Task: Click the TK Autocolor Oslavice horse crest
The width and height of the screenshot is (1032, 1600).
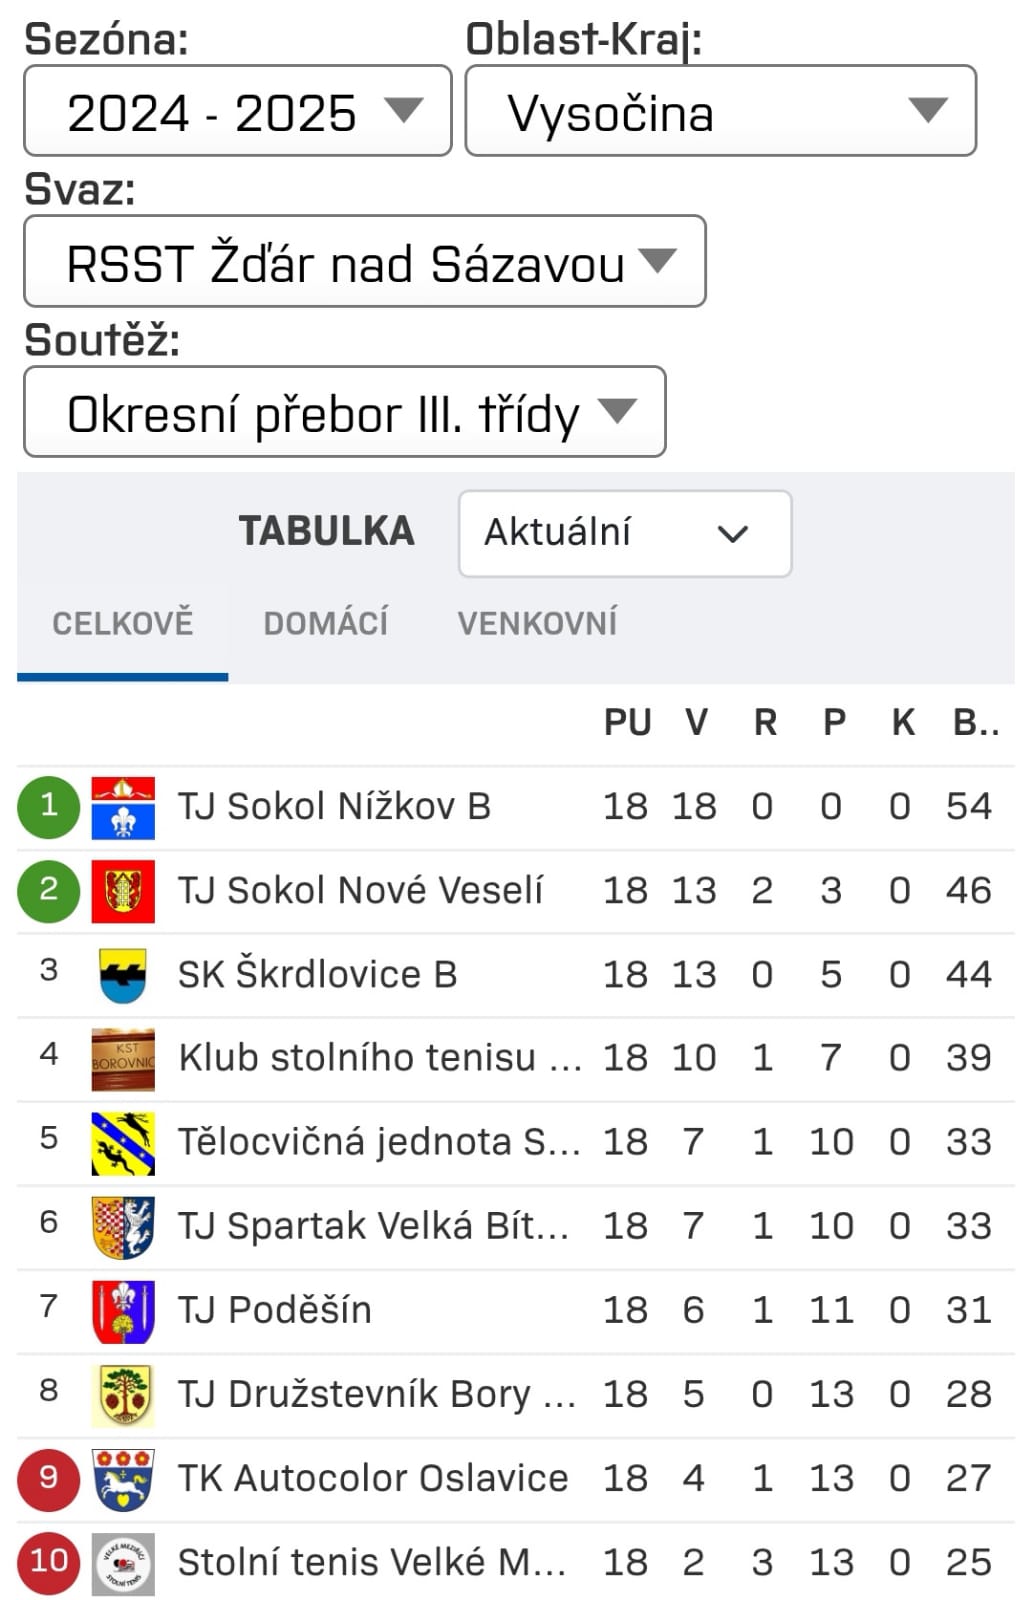Action: [123, 1479]
